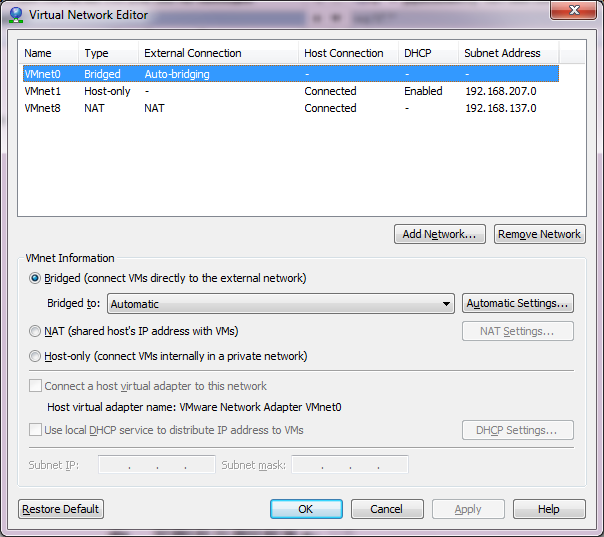The width and height of the screenshot is (604, 537).
Task: Click External Connection column header
Action: 218,53
